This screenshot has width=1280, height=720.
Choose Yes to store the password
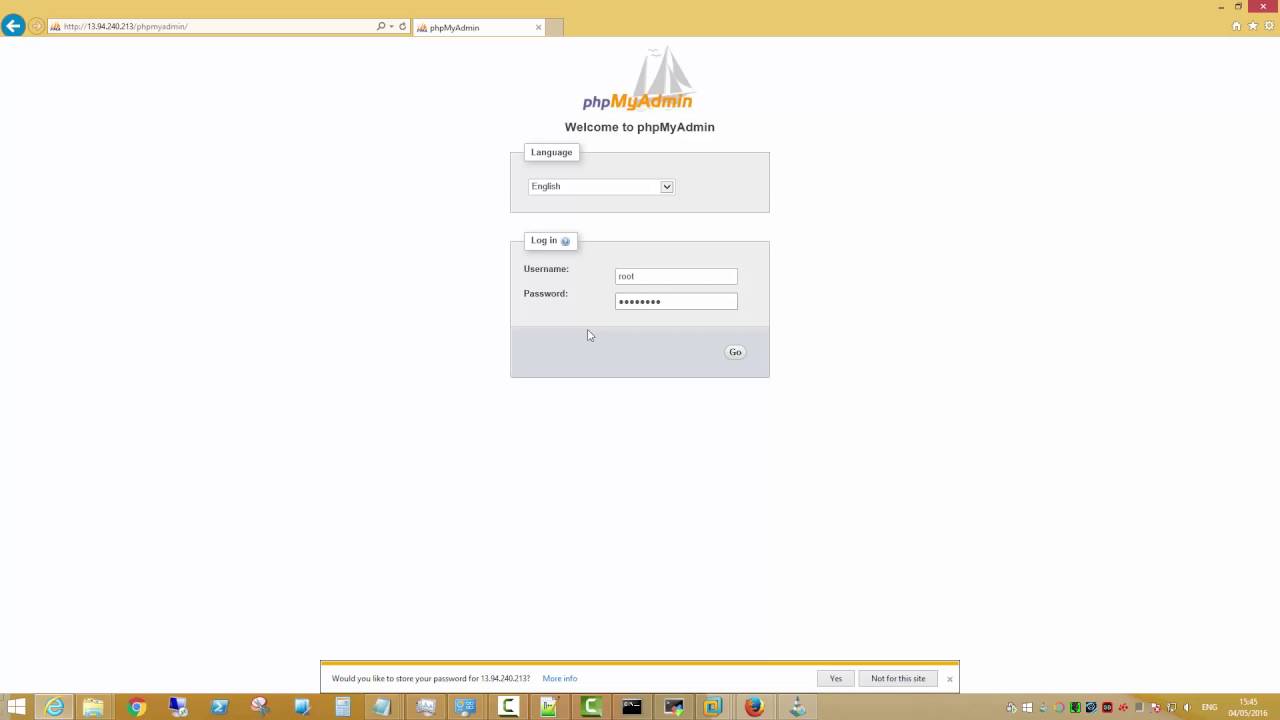point(835,678)
